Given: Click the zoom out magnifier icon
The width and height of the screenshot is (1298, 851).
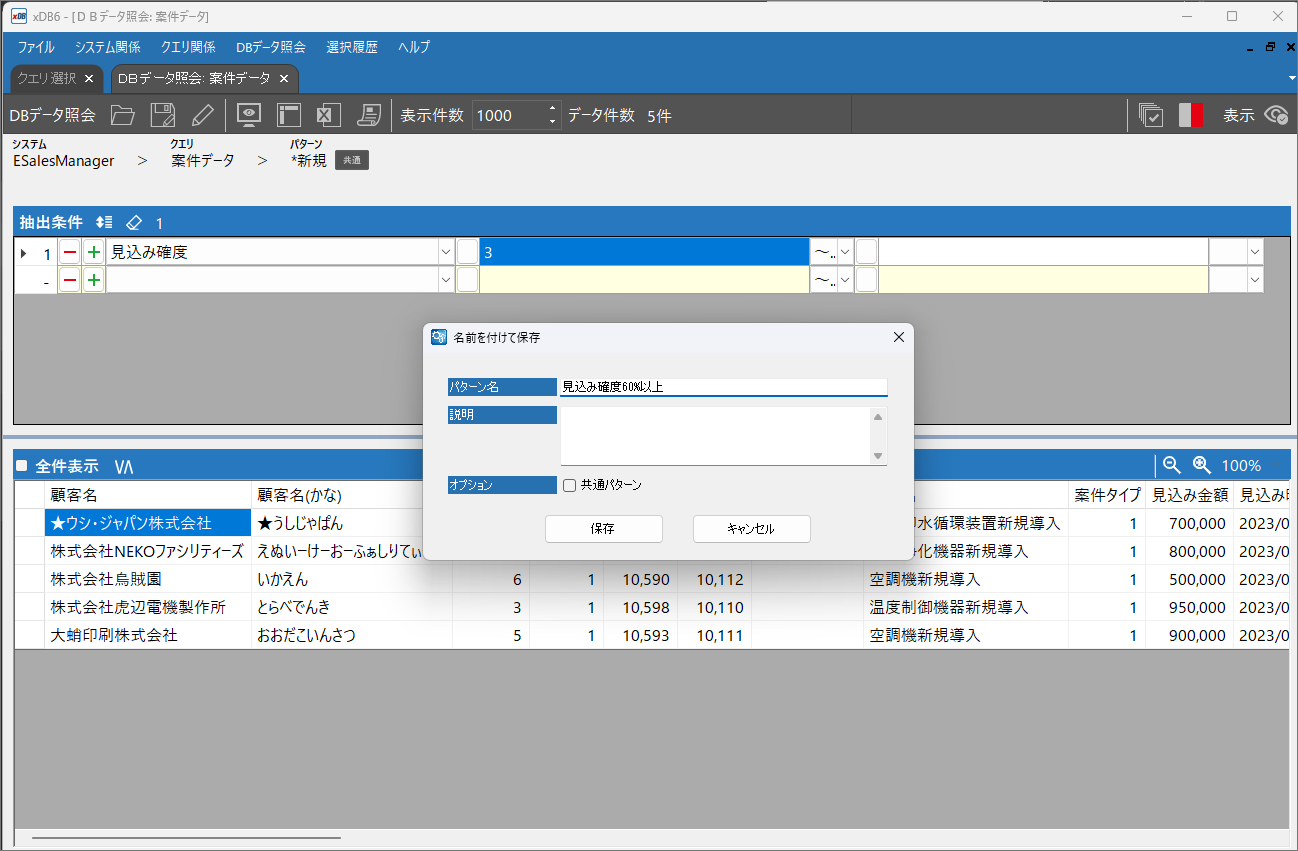Looking at the screenshot, I should (x=1172, y=465).
